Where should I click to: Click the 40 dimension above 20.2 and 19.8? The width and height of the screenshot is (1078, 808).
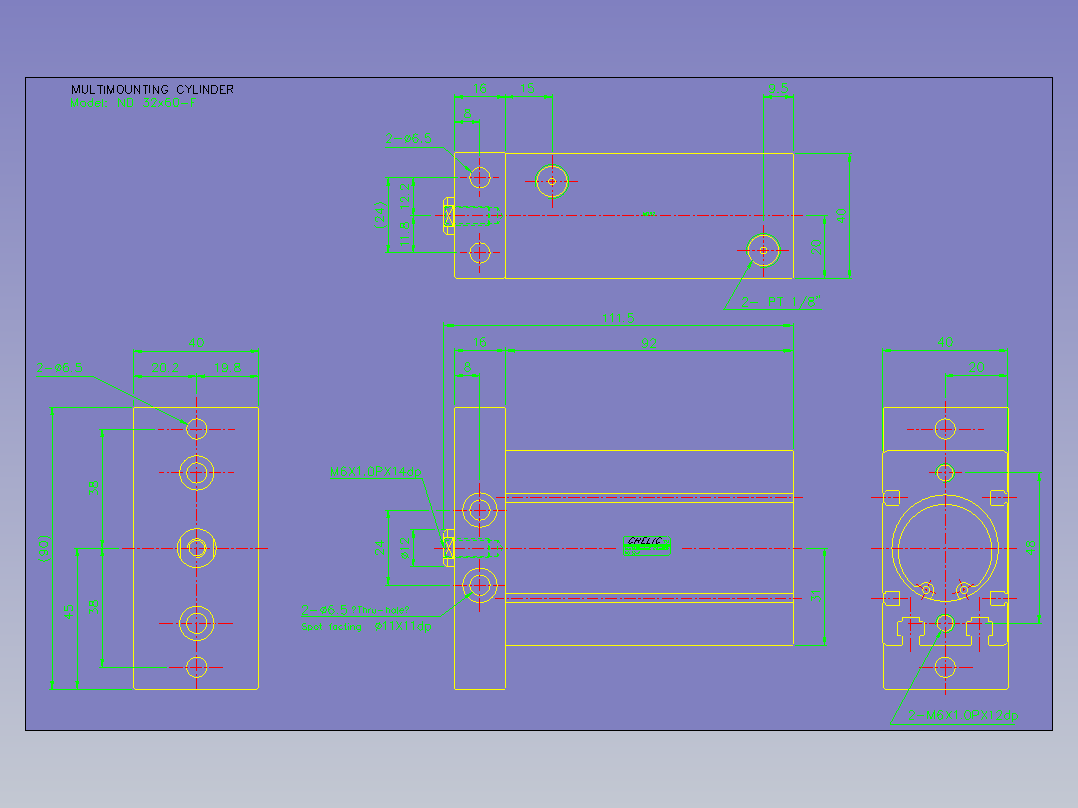pyautogui.click(x=196, y=342)
